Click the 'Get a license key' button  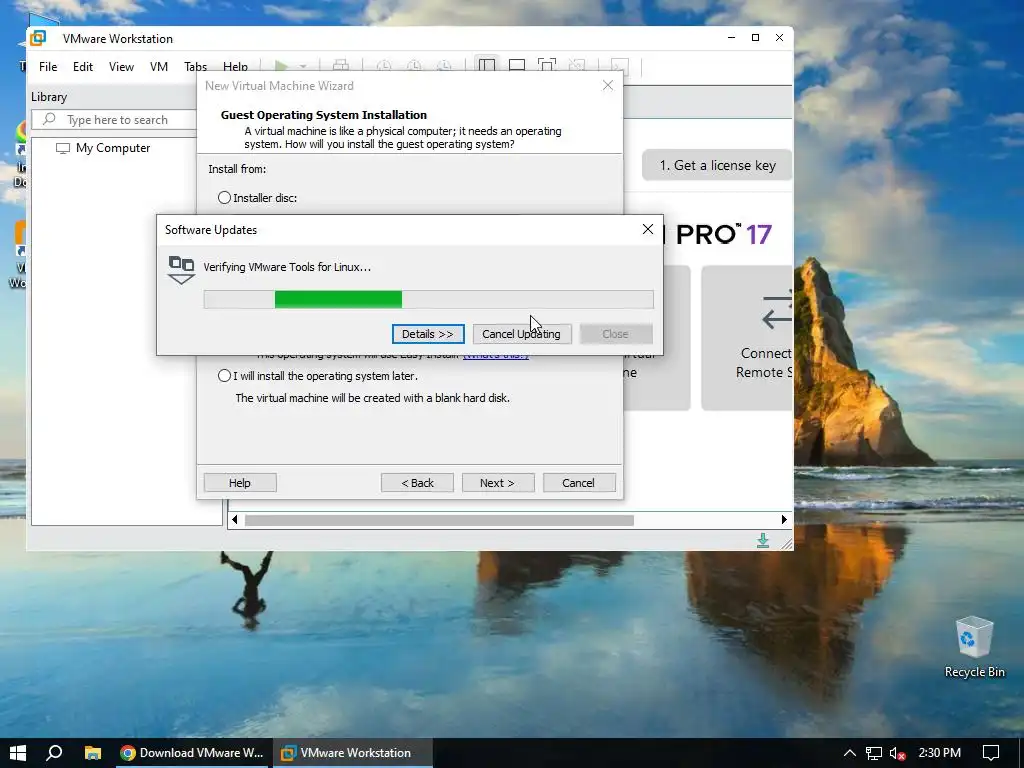[x=717, y=165]
